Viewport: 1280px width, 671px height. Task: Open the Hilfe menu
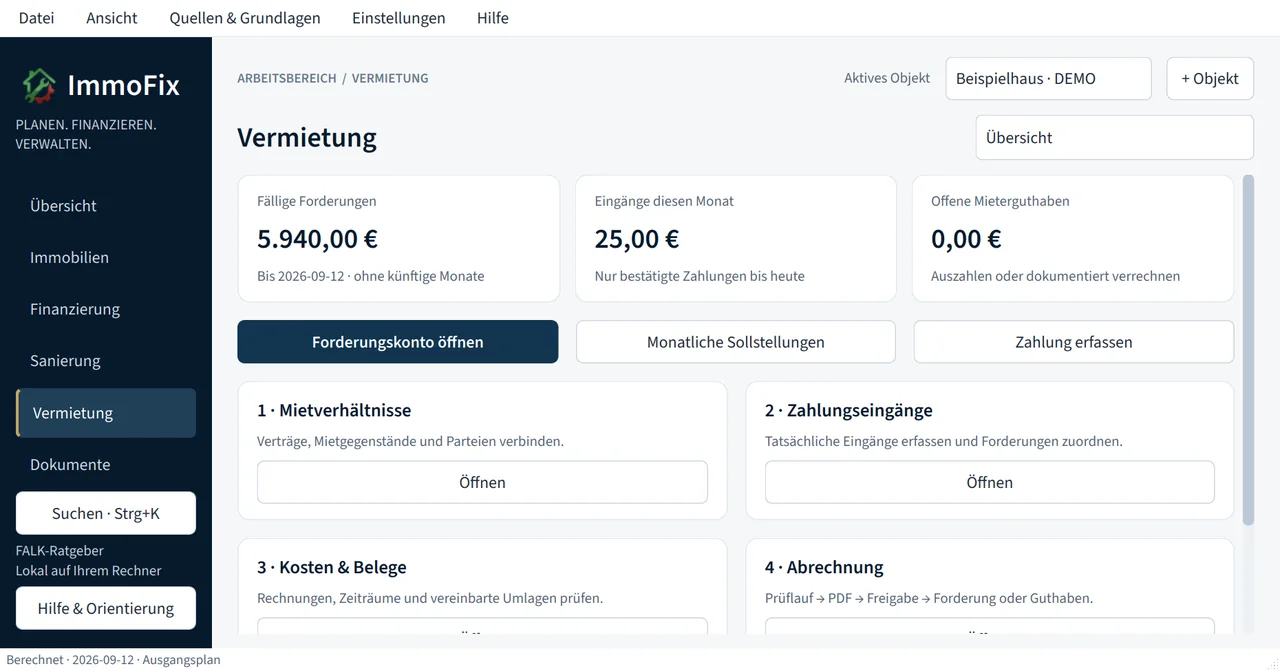pos(493,18)
